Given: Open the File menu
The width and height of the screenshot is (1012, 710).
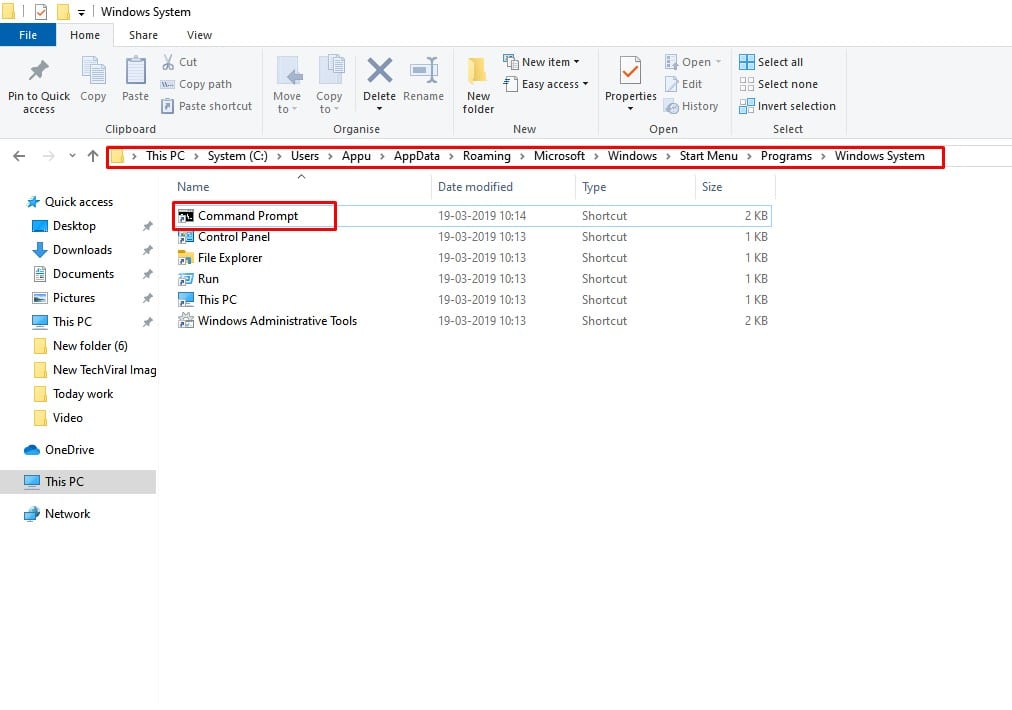Looking at the screenshot, I should point(28,35).
